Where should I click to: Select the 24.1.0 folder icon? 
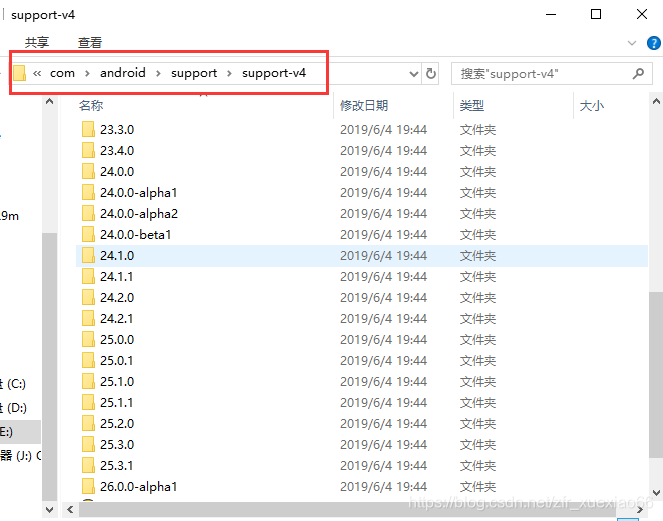coord(88,255)
